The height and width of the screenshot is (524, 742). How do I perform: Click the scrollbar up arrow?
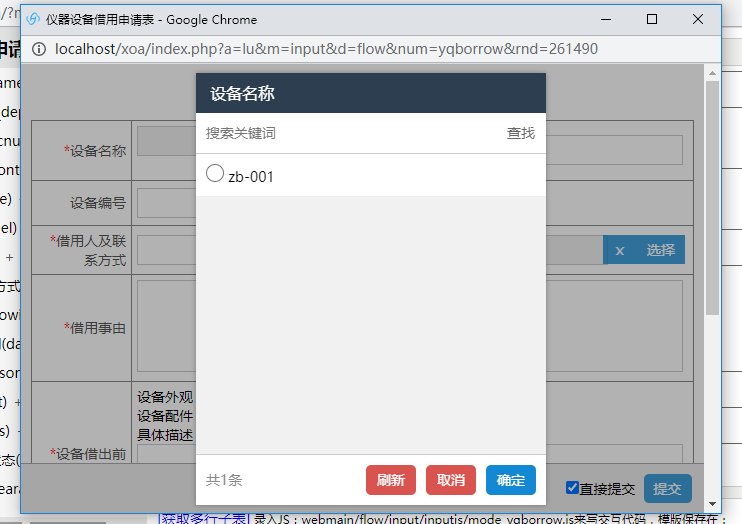(712, 73)
